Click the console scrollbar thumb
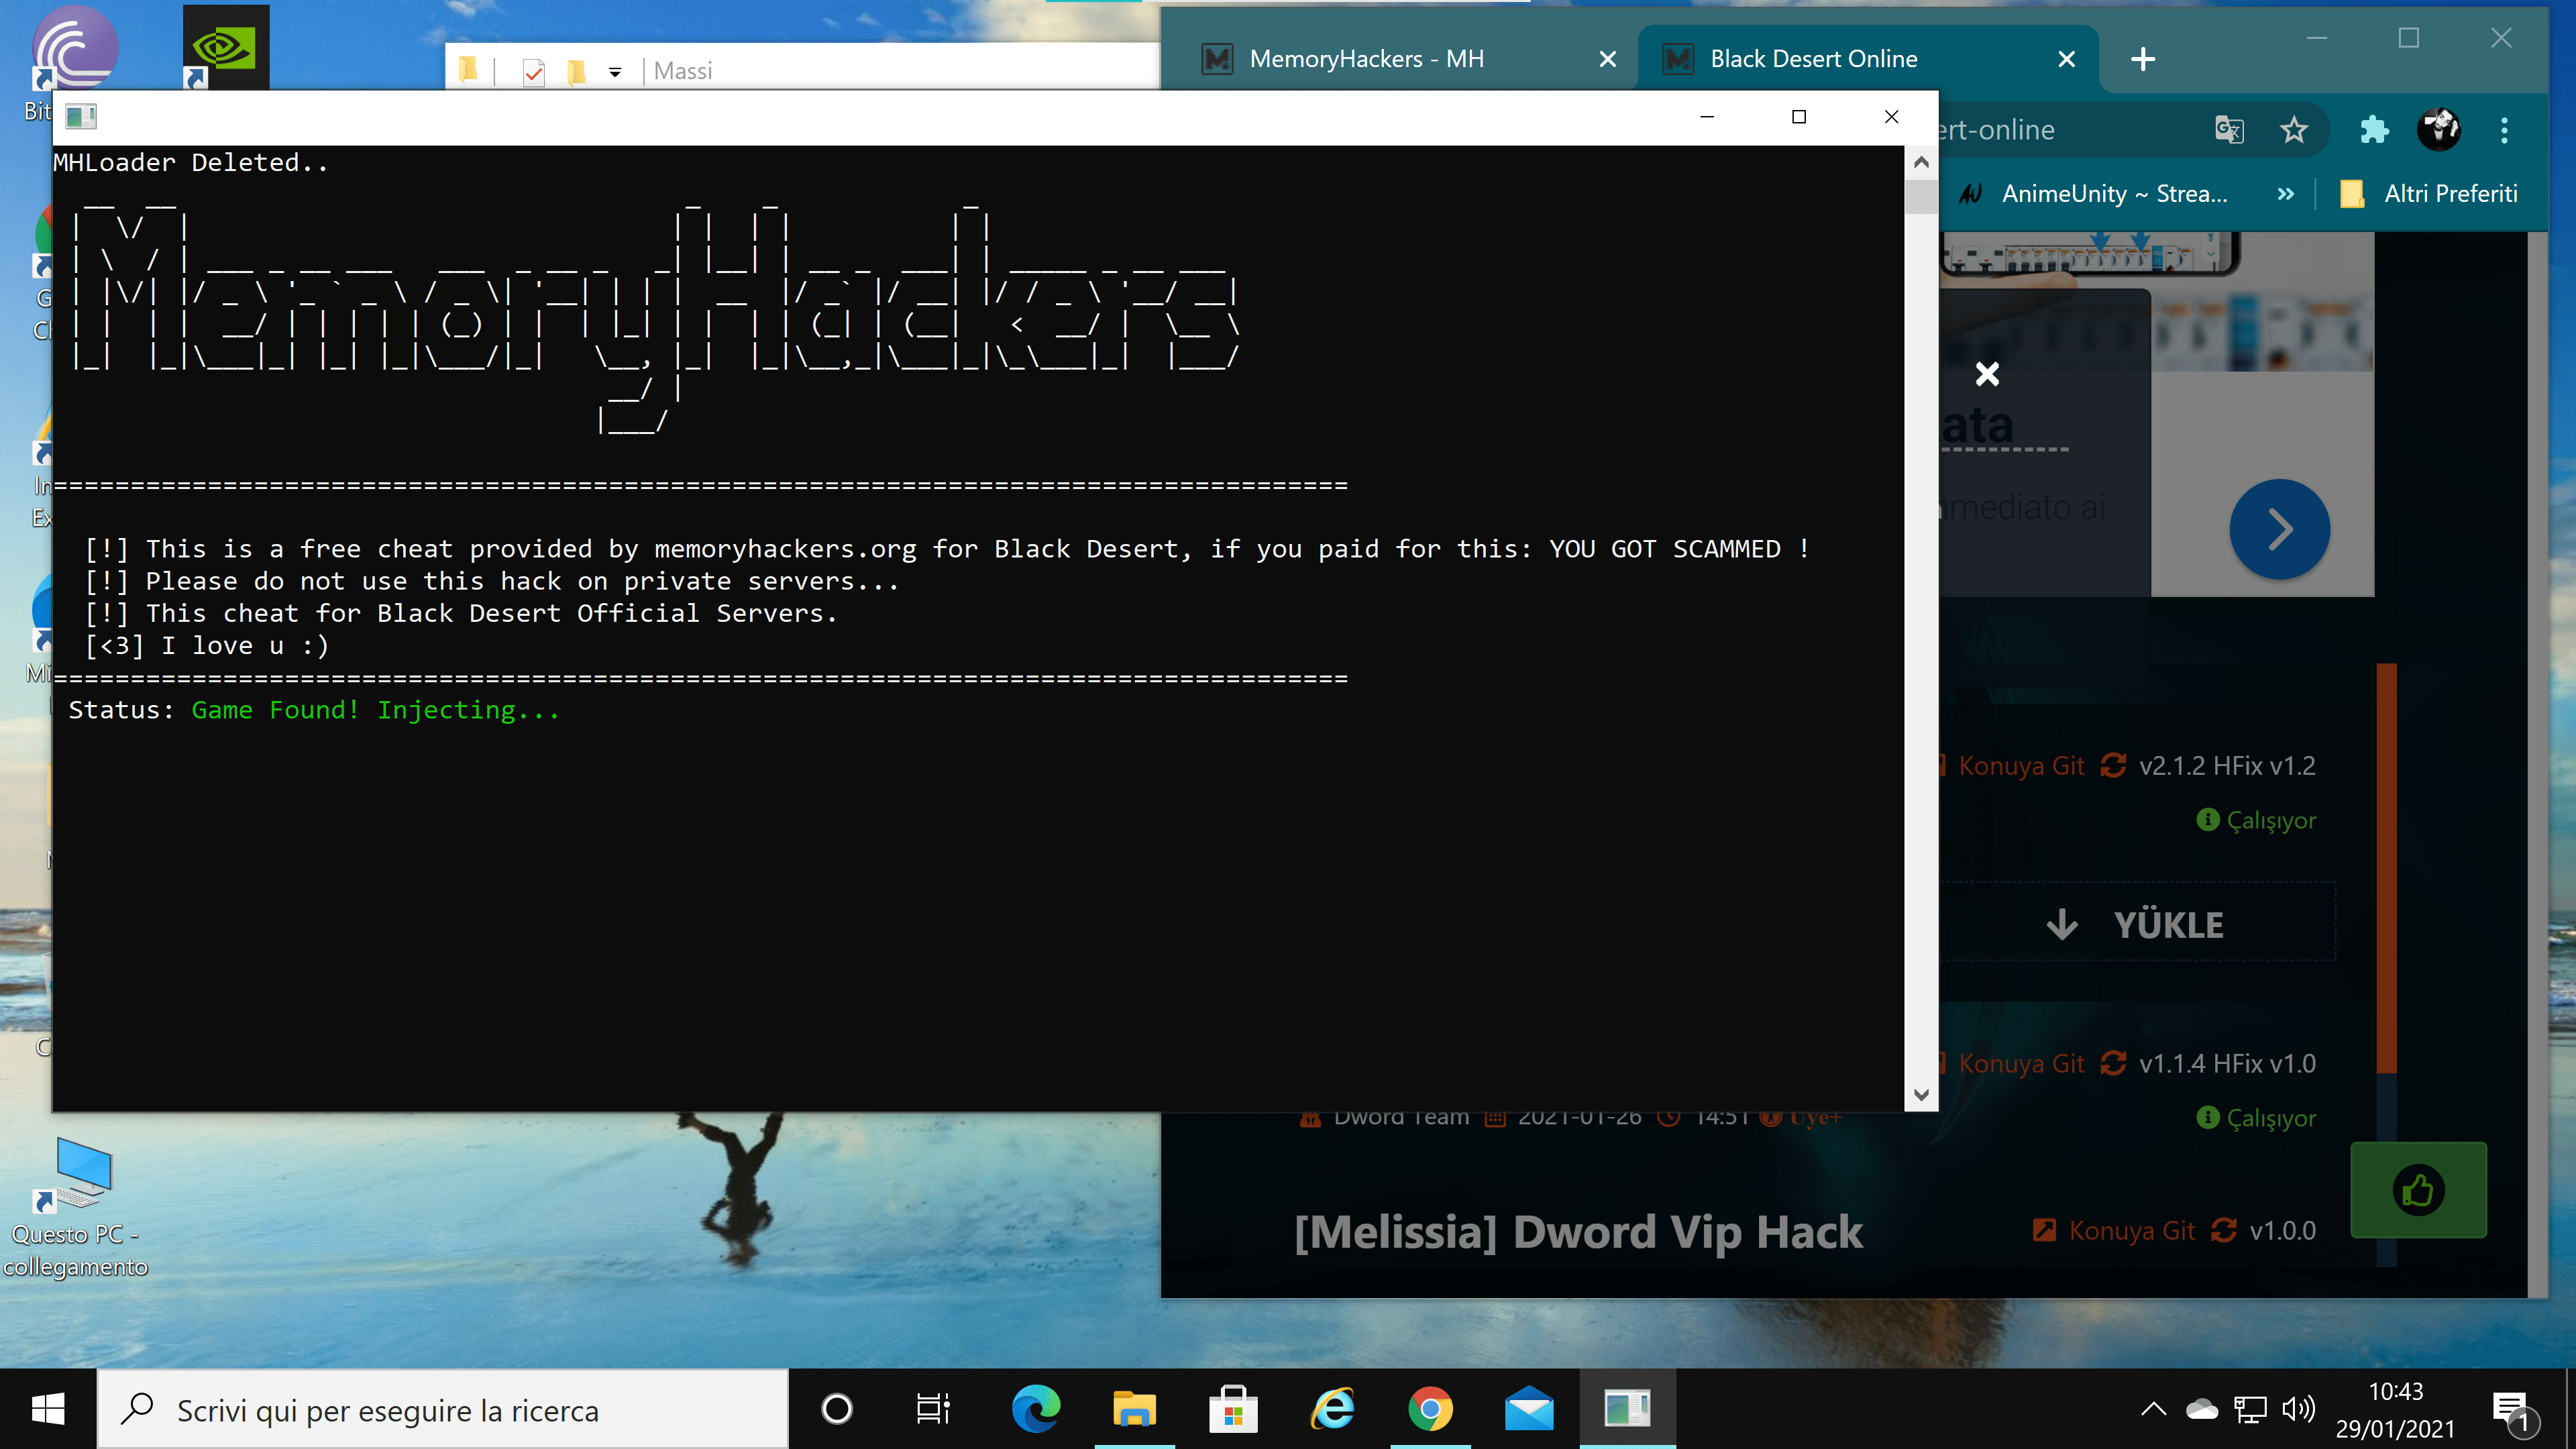This screenshot has height=1449, width=2576. 1920,196
